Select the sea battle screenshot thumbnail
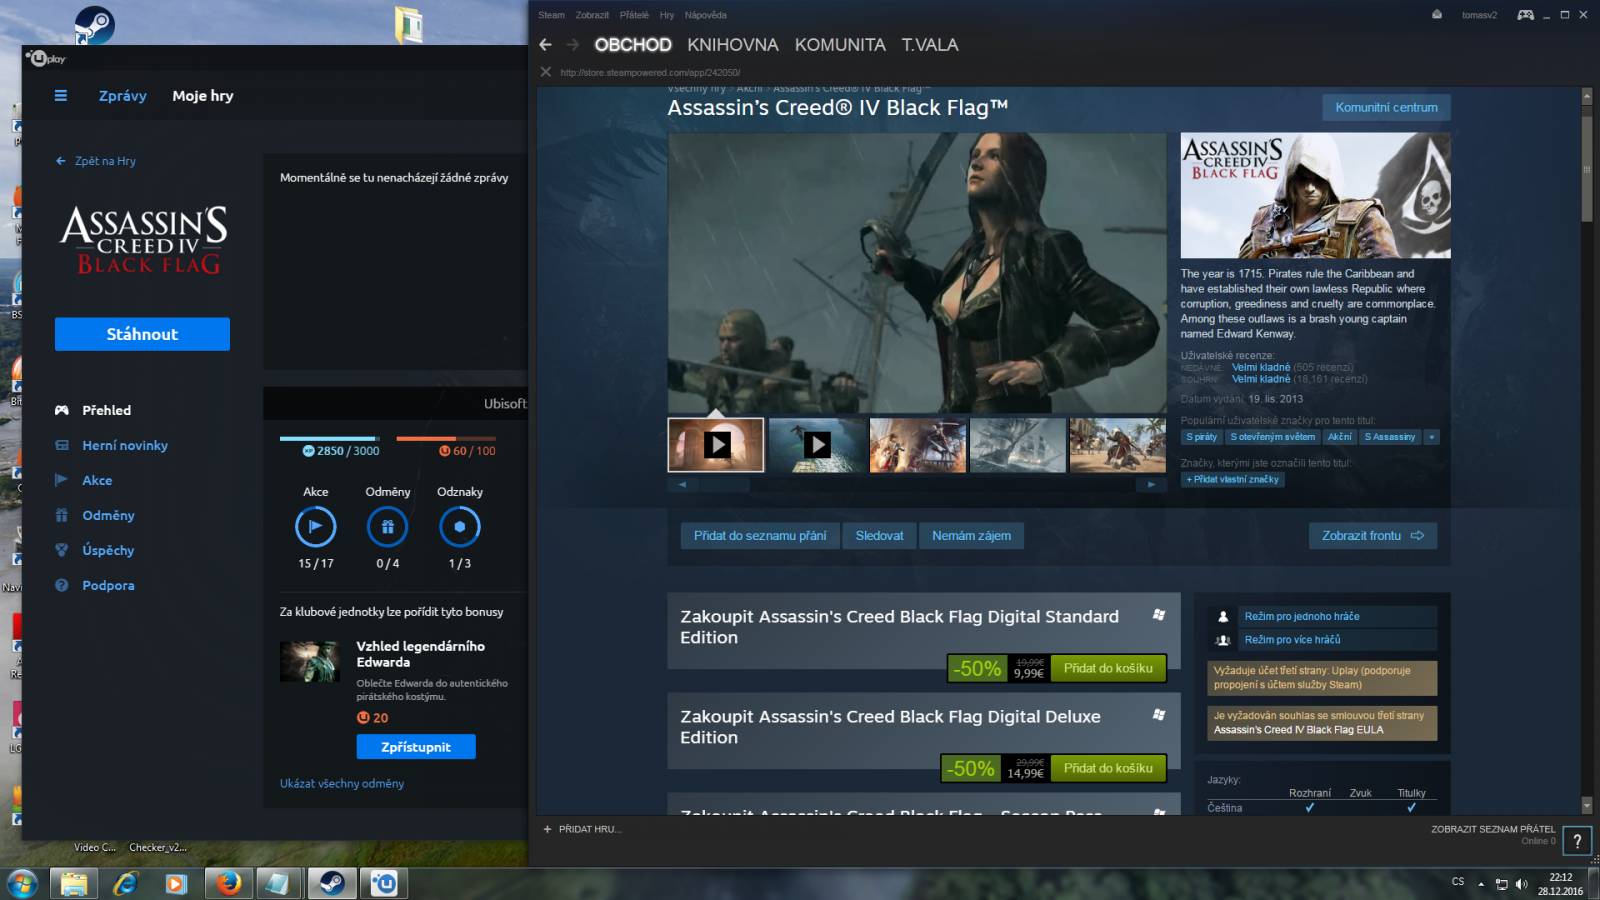1600x900 pixels. (x=917, y=445)
